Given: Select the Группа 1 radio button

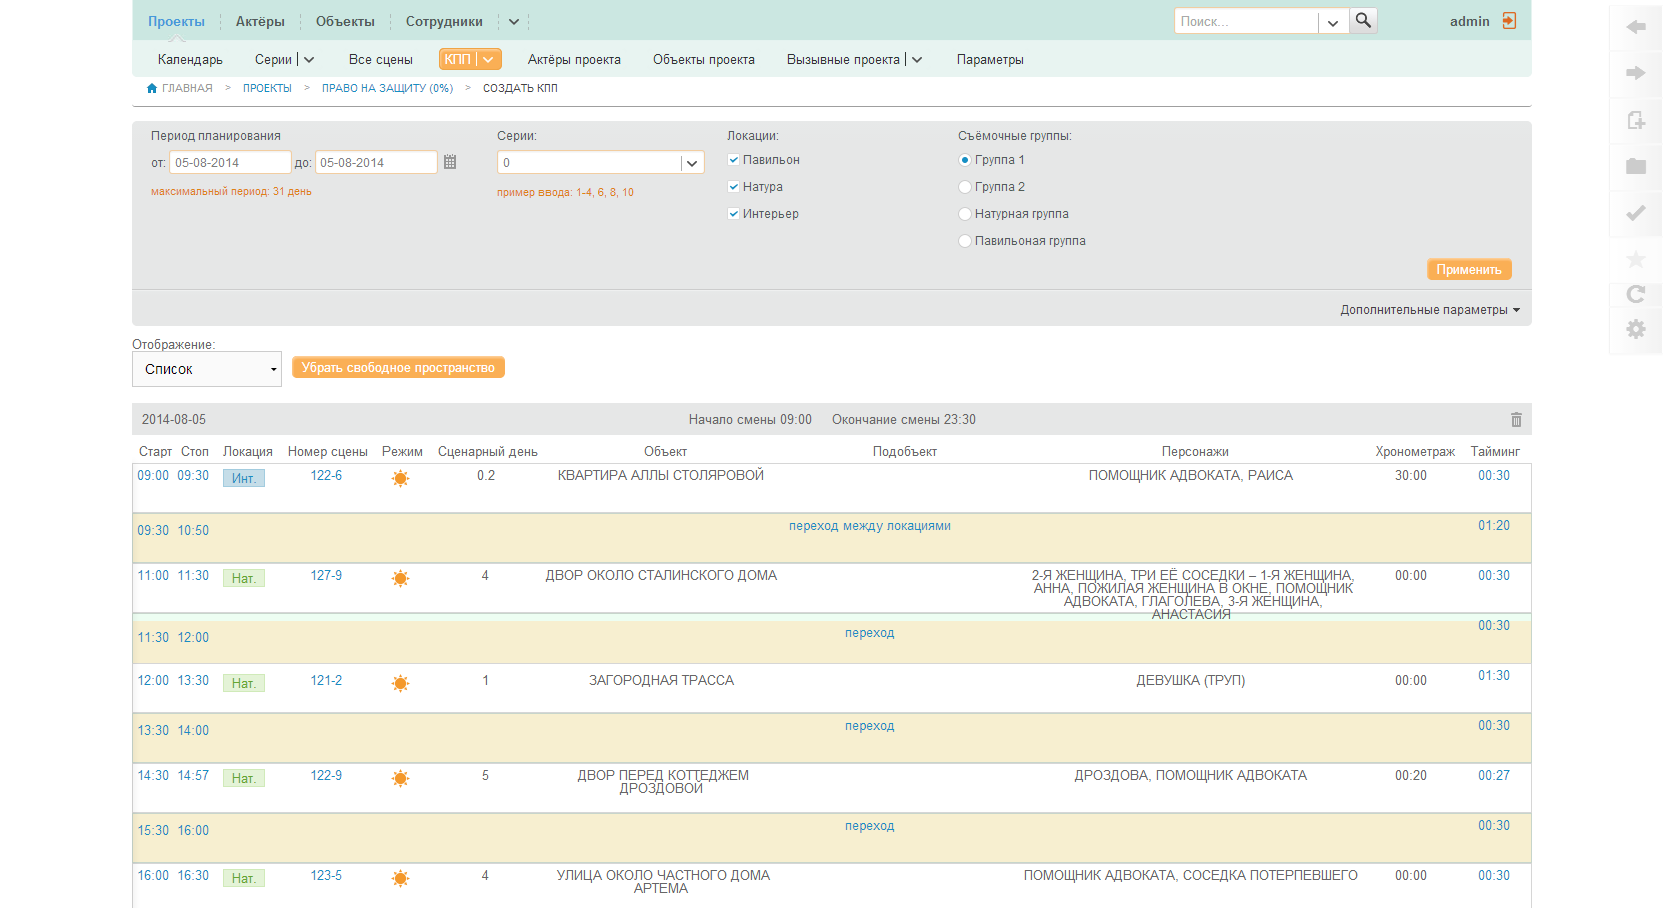Looking at the screenshot, I should (965, 160).
